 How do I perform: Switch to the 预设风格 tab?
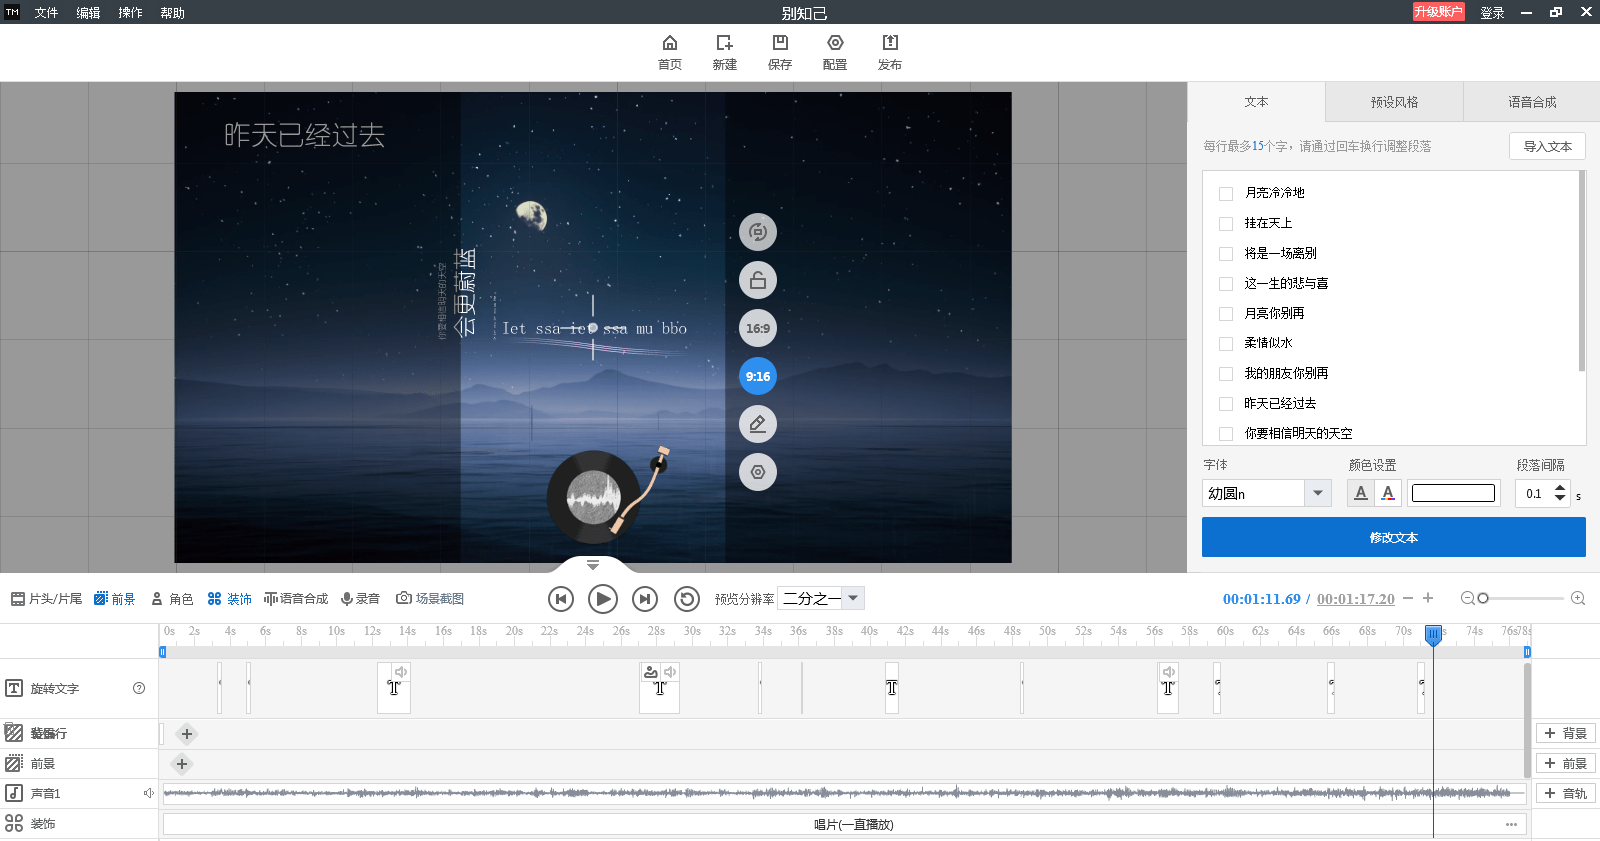coord(1394,102)
